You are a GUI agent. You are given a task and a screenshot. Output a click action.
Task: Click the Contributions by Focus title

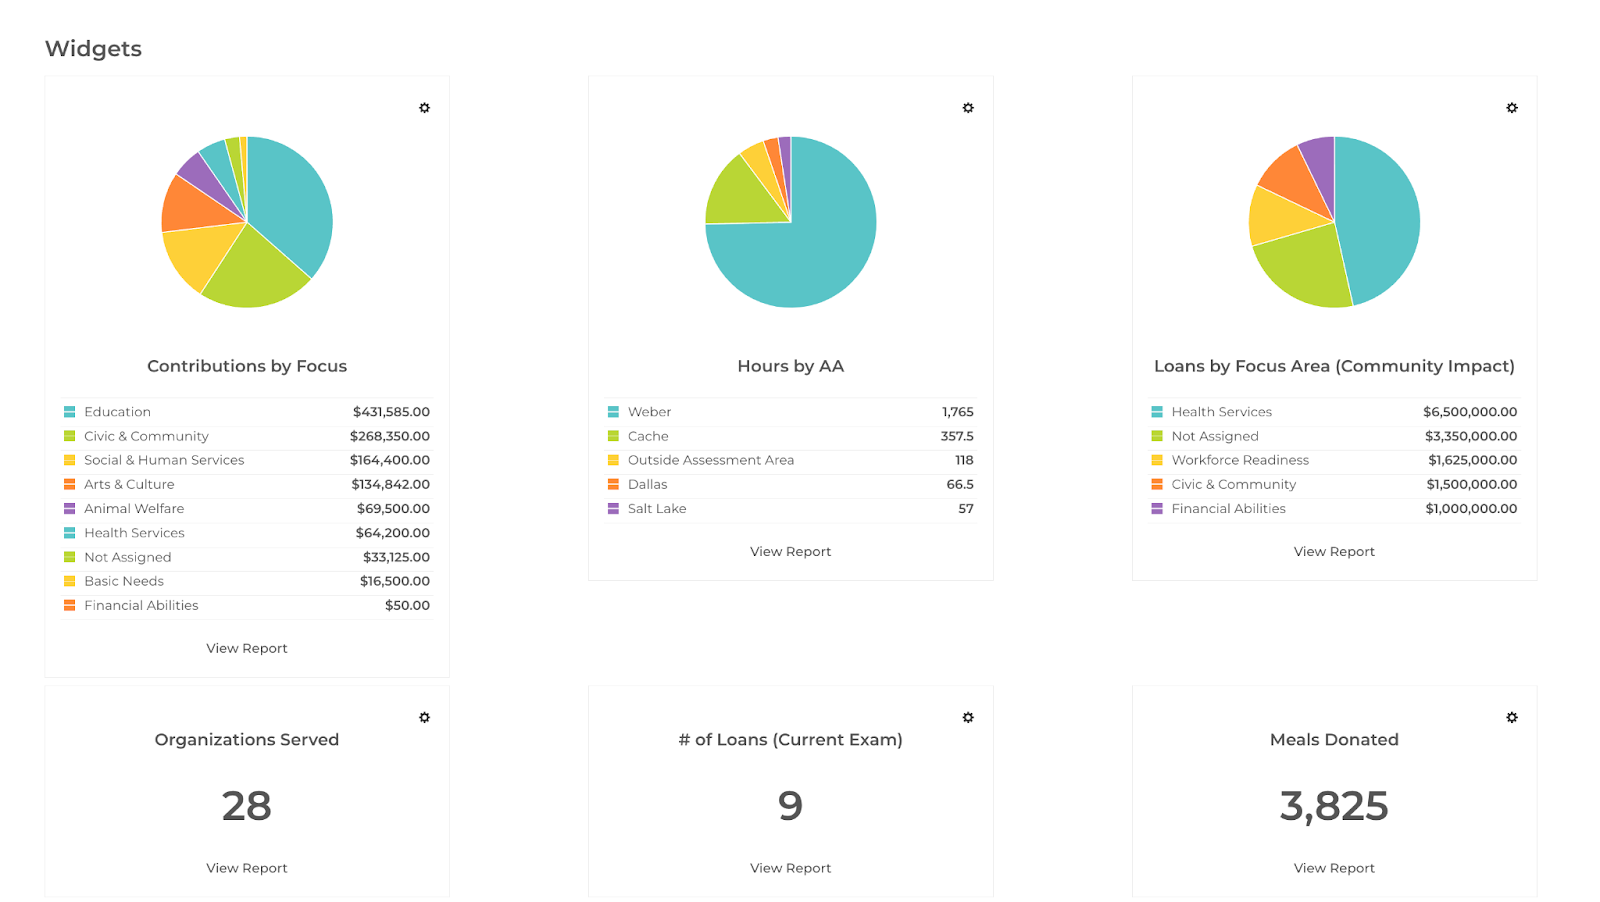tap(247, 366)
